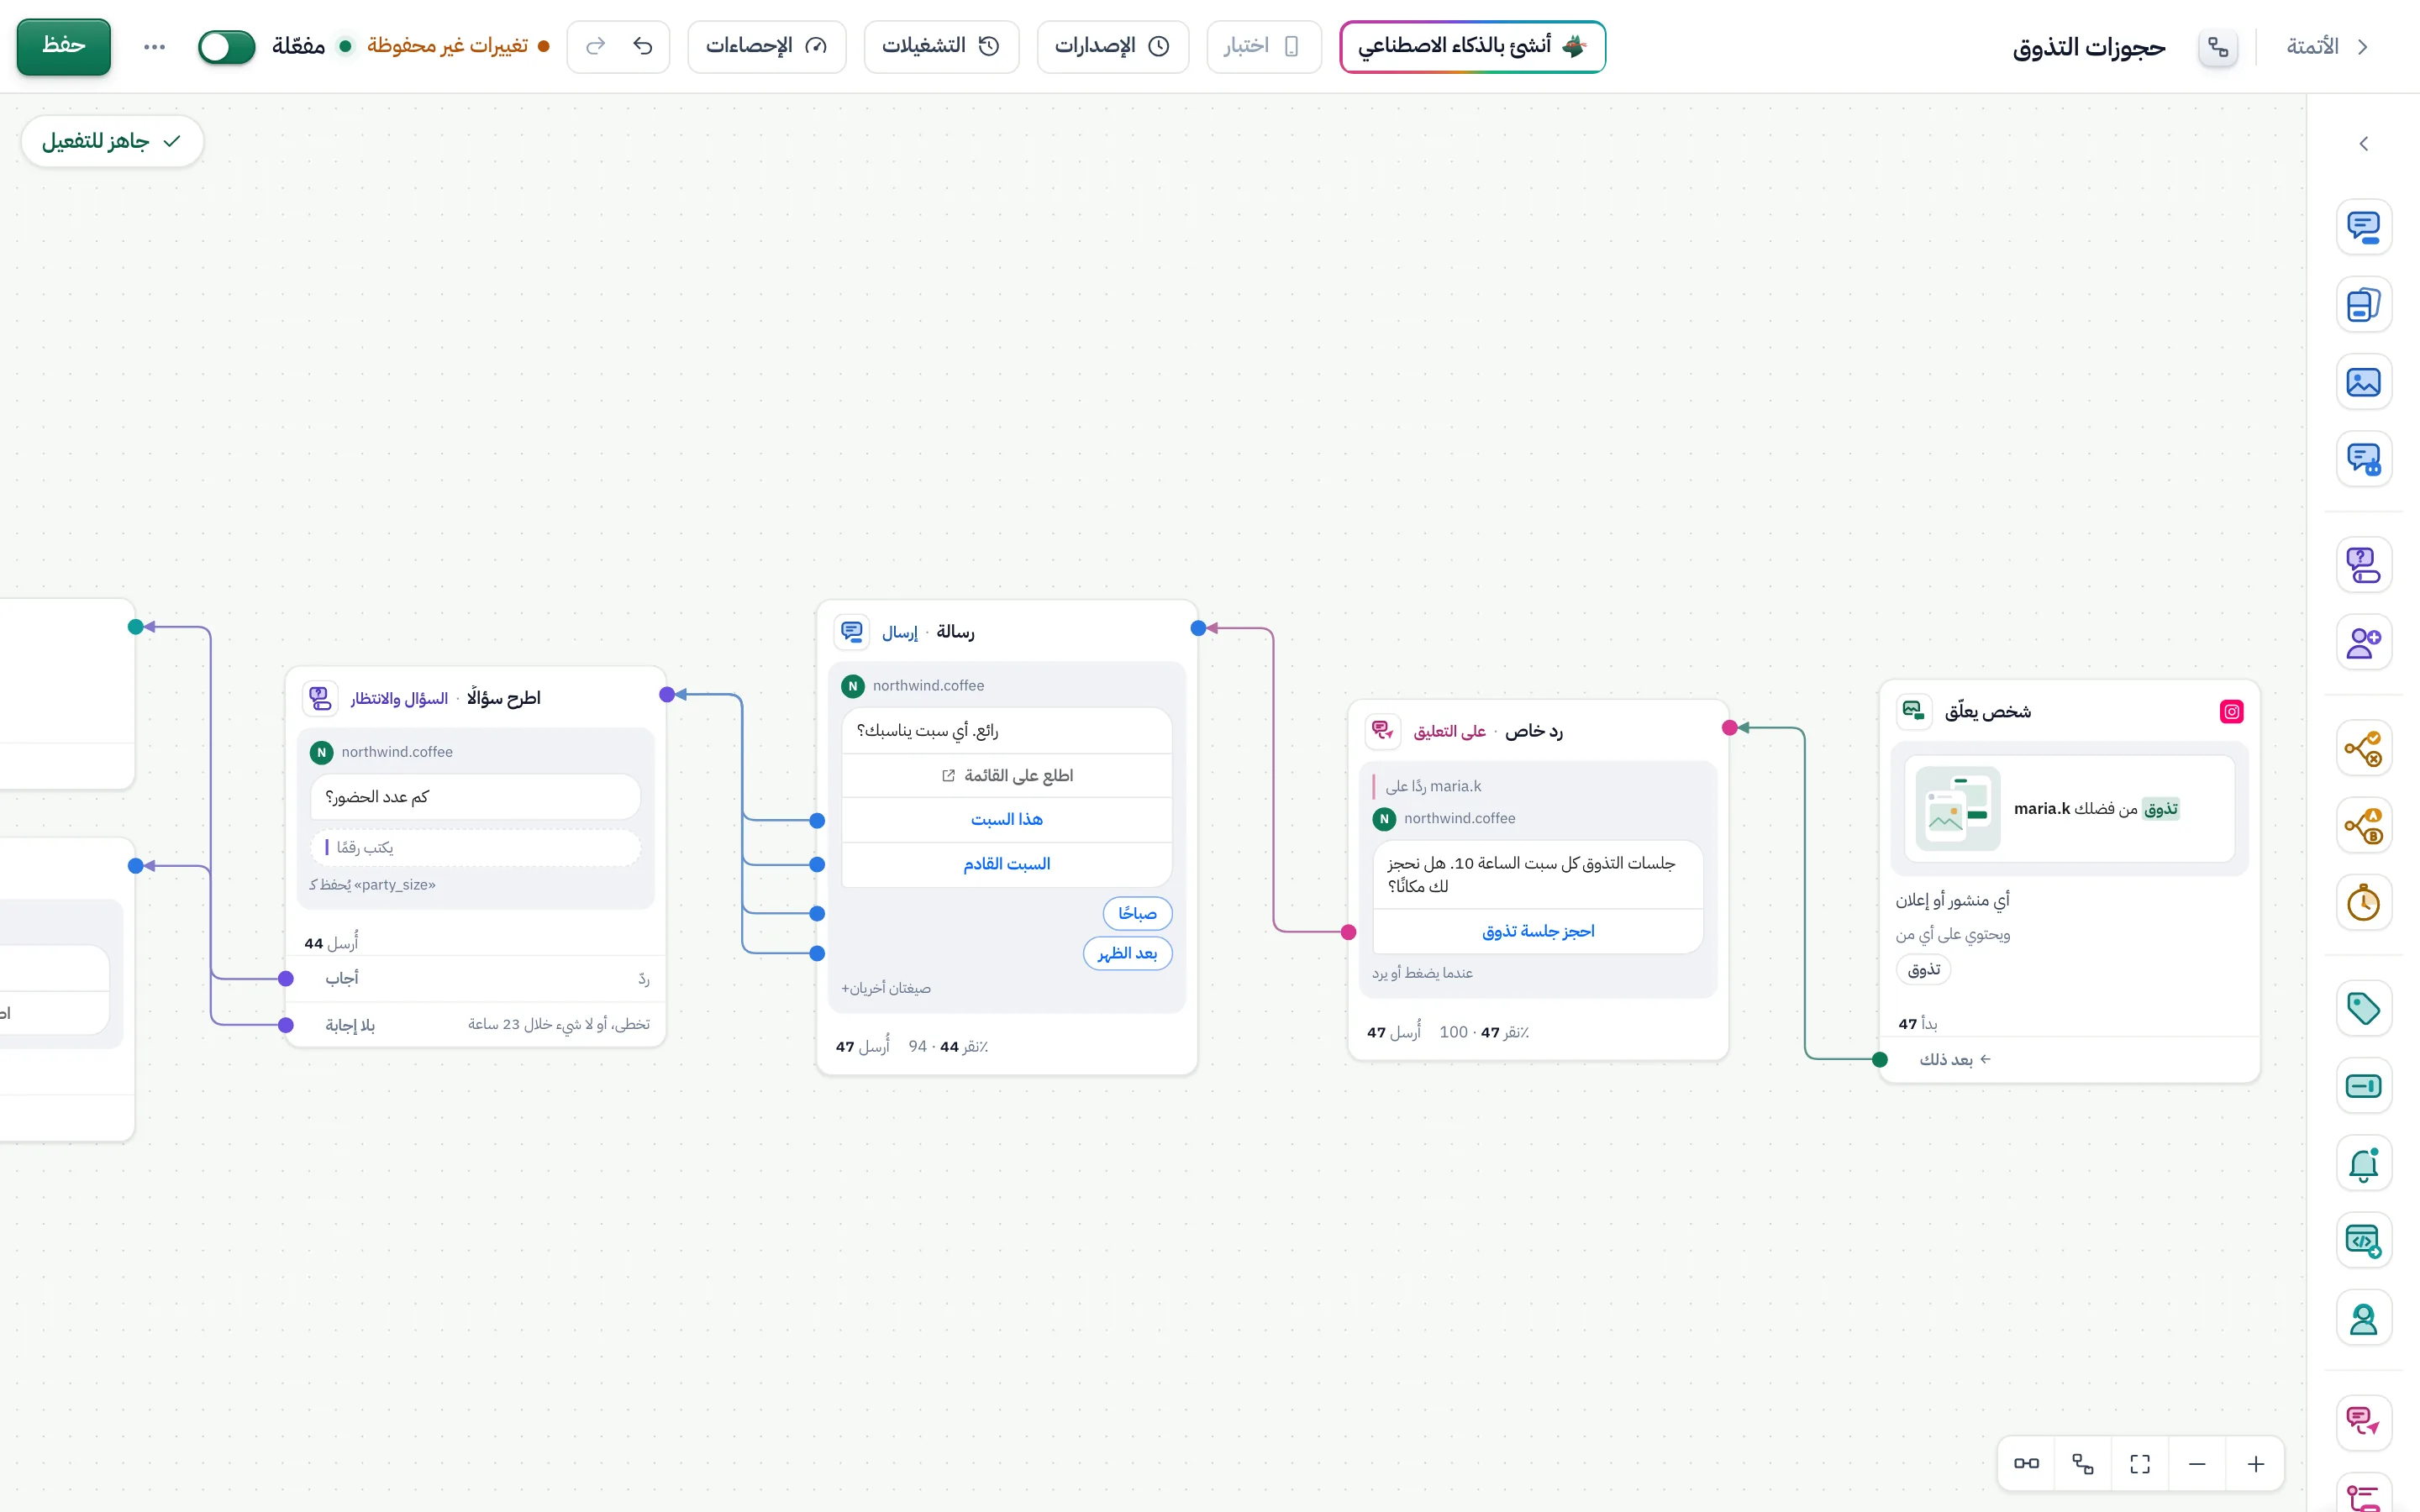Click the يكتب رقمًا input field
2420x1512 pixels.
(x=475, y=848)
